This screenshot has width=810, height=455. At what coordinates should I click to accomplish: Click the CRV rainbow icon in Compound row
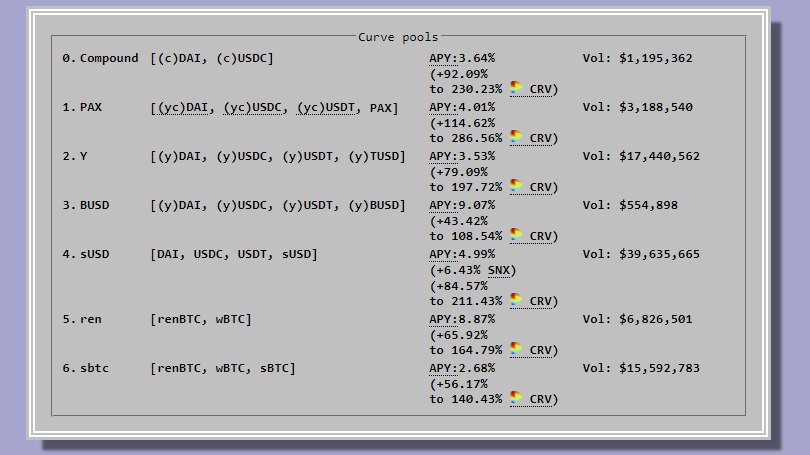tap(516, 88)
